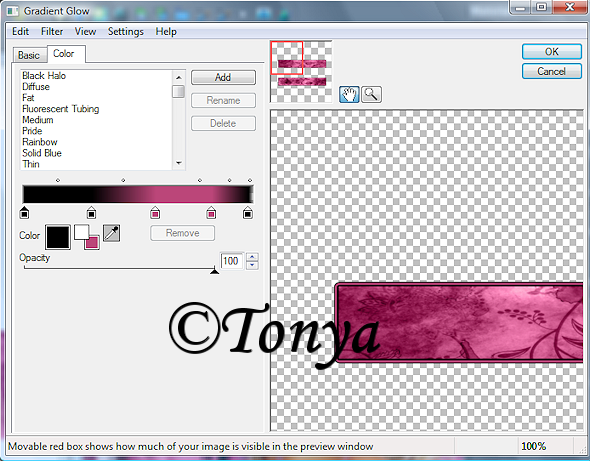Click the fourth midpoint diamond above gradient
This screenshot has width=590, height=461.
(230, 180)
